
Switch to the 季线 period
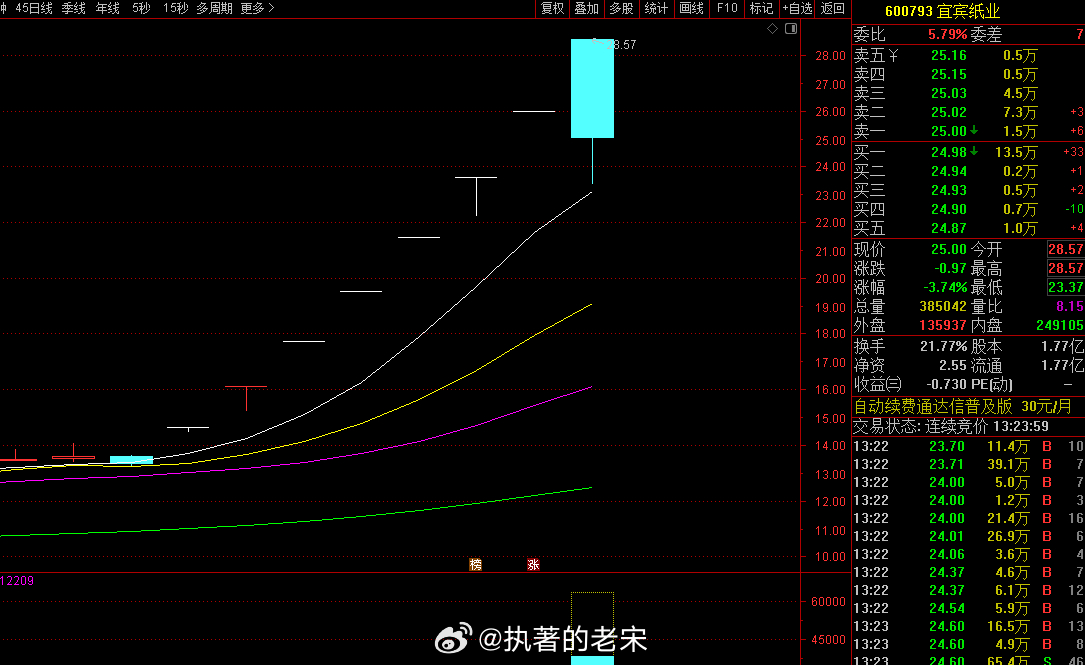(73, 8)
